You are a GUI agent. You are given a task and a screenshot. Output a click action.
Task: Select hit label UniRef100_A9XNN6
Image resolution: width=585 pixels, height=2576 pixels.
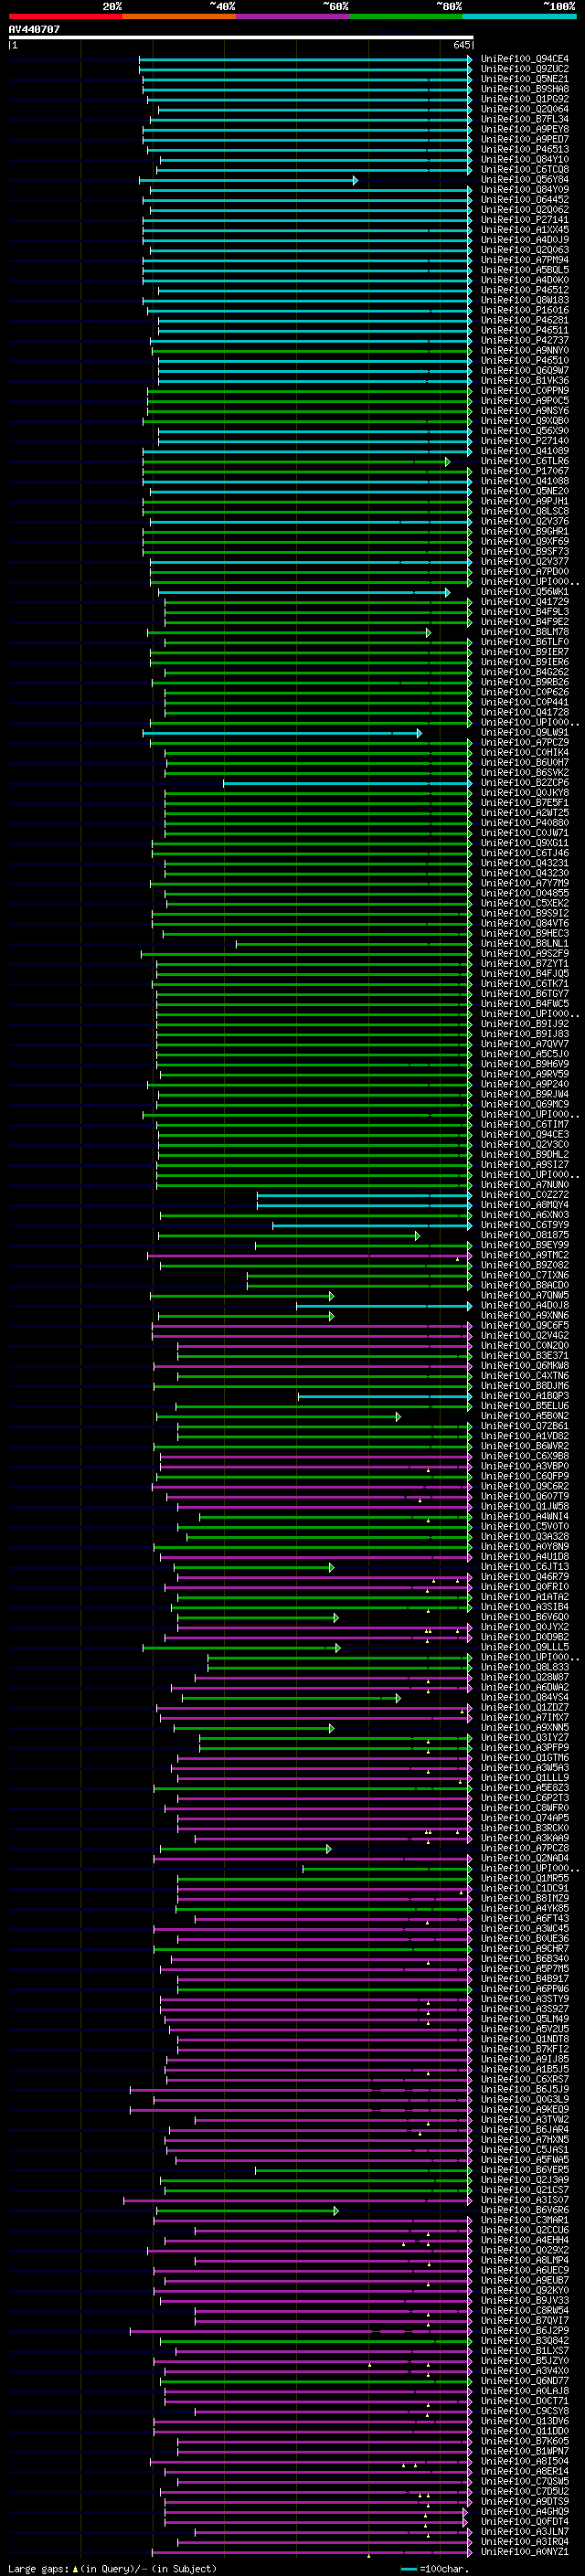[x=525, y=1316]
